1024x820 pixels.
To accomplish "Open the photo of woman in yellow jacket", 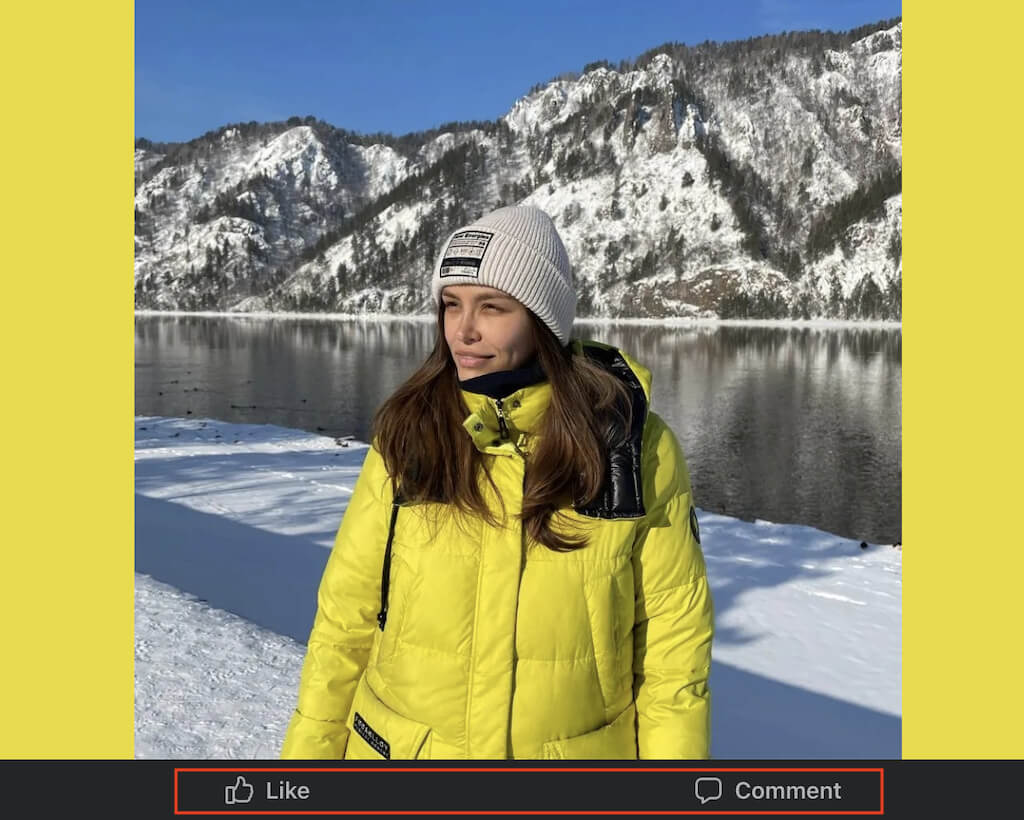I will click(x=518, y=379).
